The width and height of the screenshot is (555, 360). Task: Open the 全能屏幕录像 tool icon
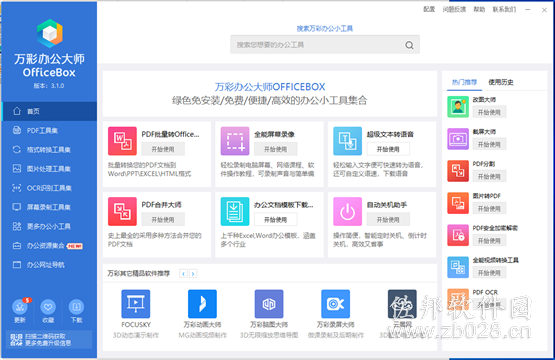pos(235,141)
